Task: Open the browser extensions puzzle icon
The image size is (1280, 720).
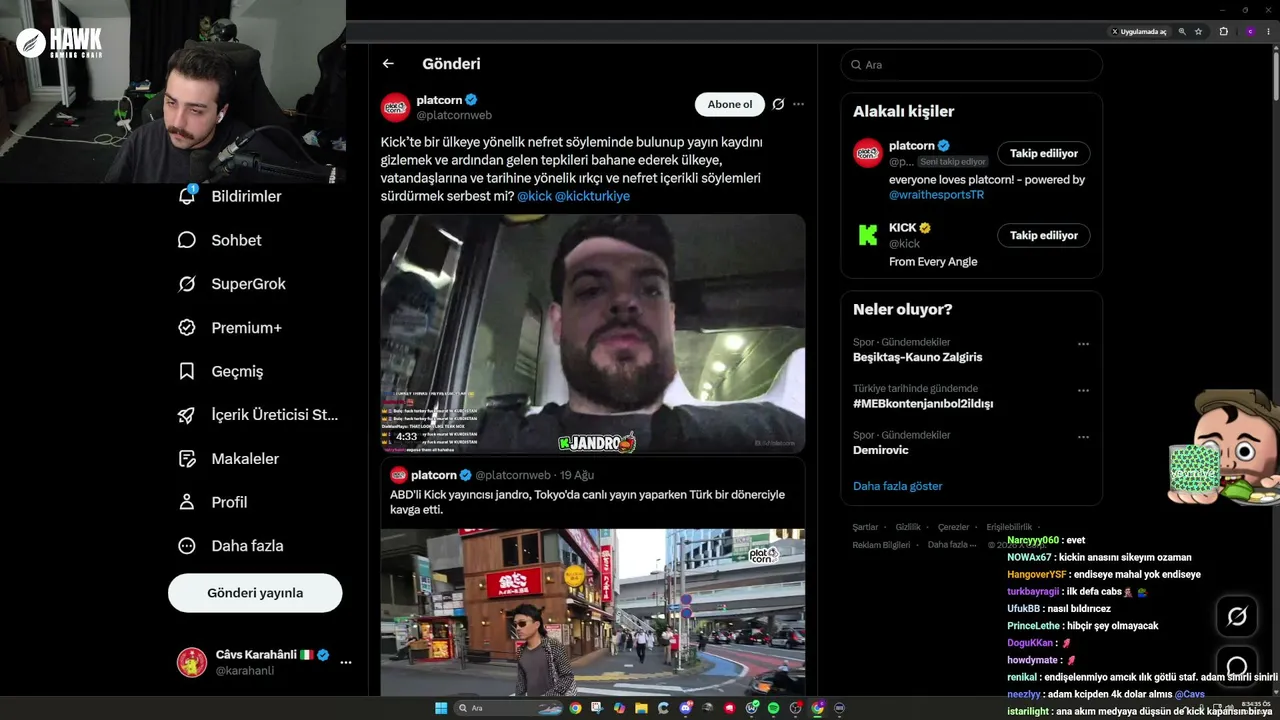Action: coord(1223,32)
